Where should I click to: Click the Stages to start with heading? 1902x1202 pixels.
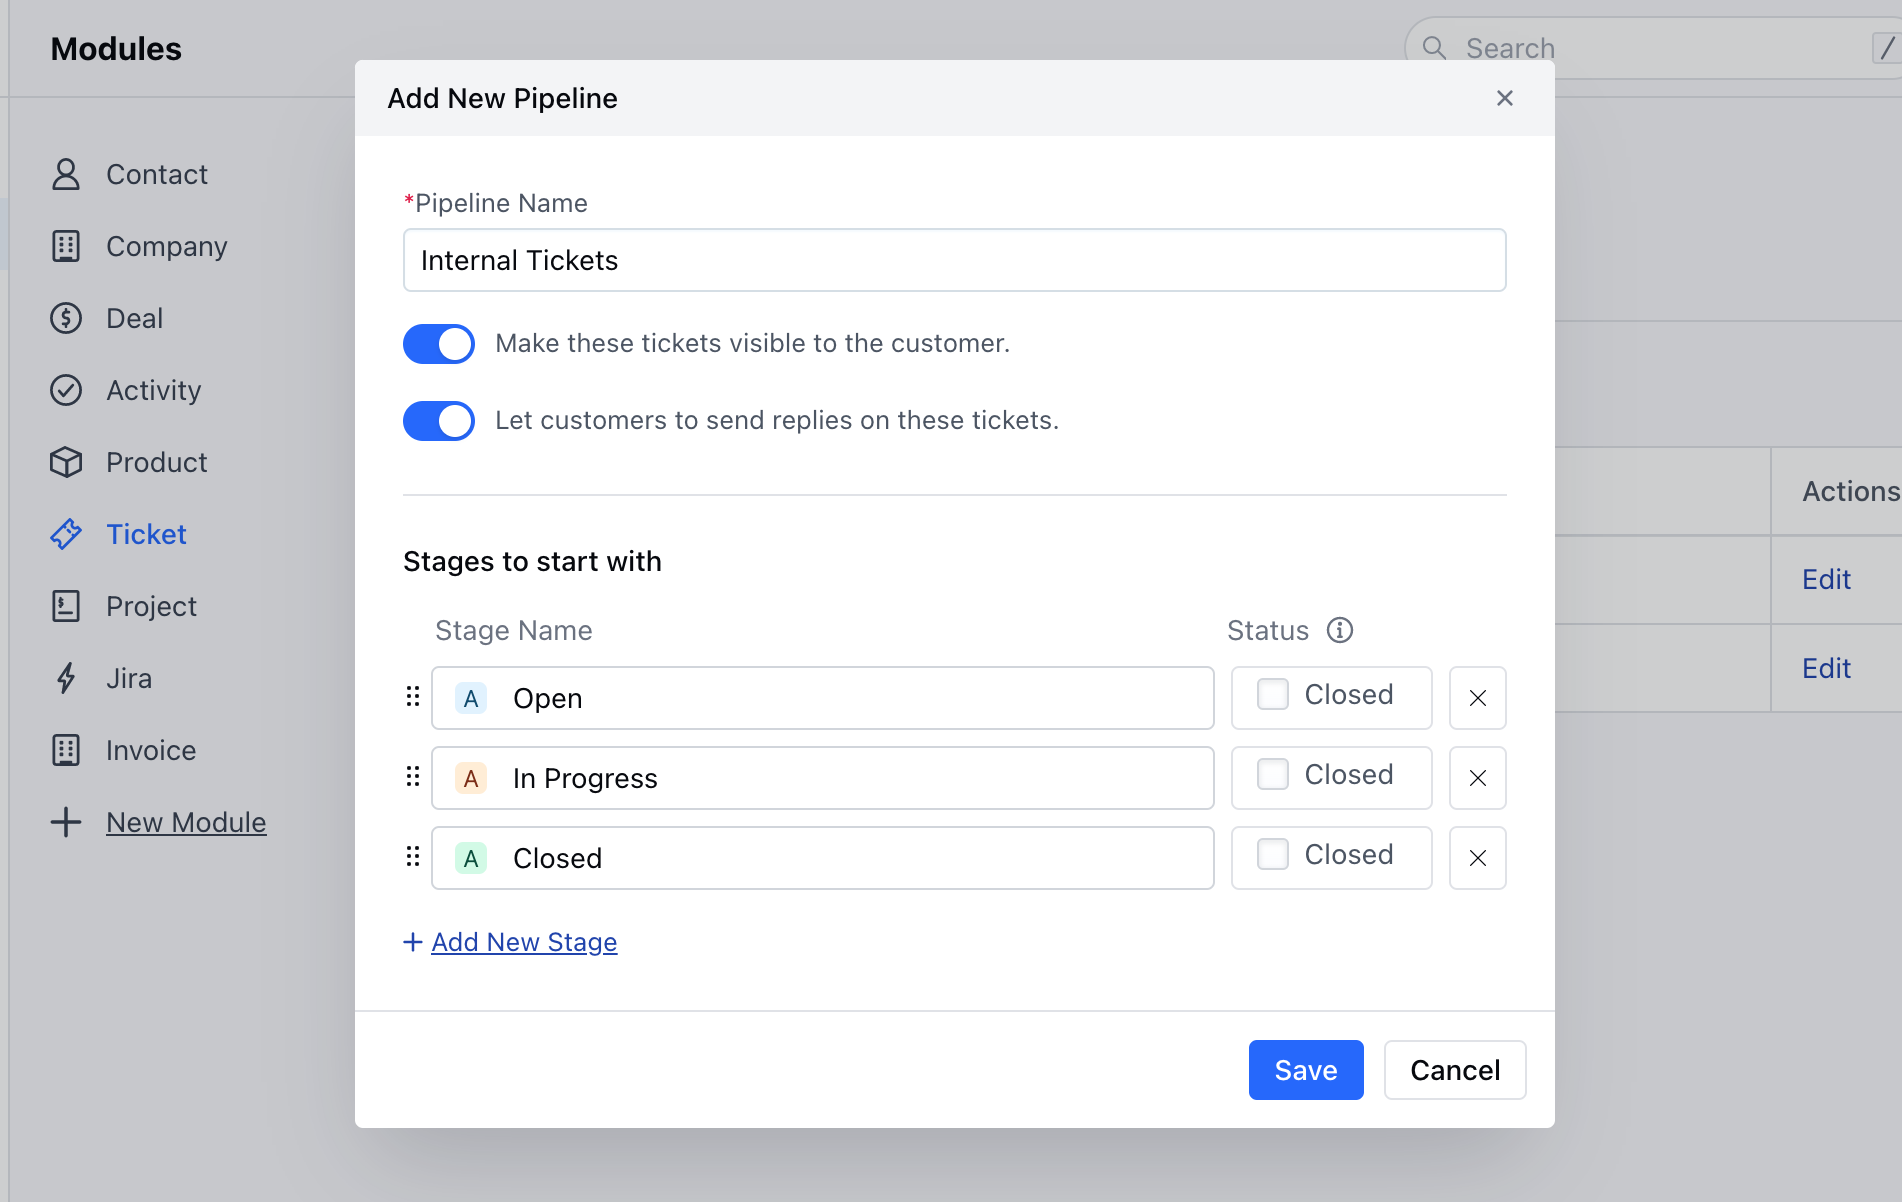(532, 561)
